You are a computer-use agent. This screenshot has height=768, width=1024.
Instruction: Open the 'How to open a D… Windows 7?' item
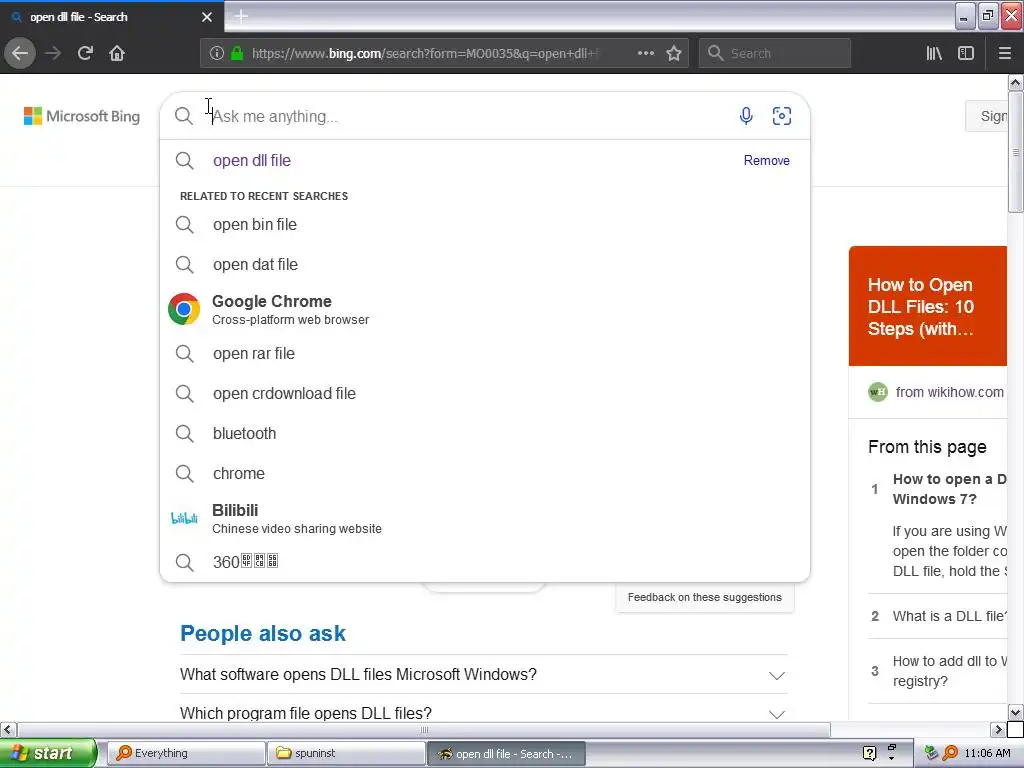tap(950, 489)
